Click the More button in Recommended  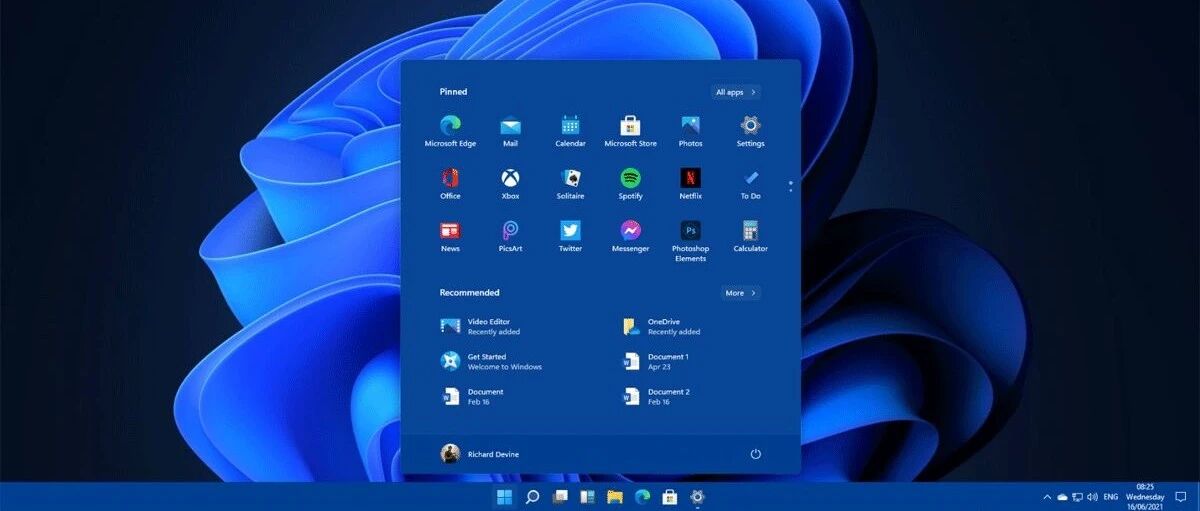pos(741,293)
